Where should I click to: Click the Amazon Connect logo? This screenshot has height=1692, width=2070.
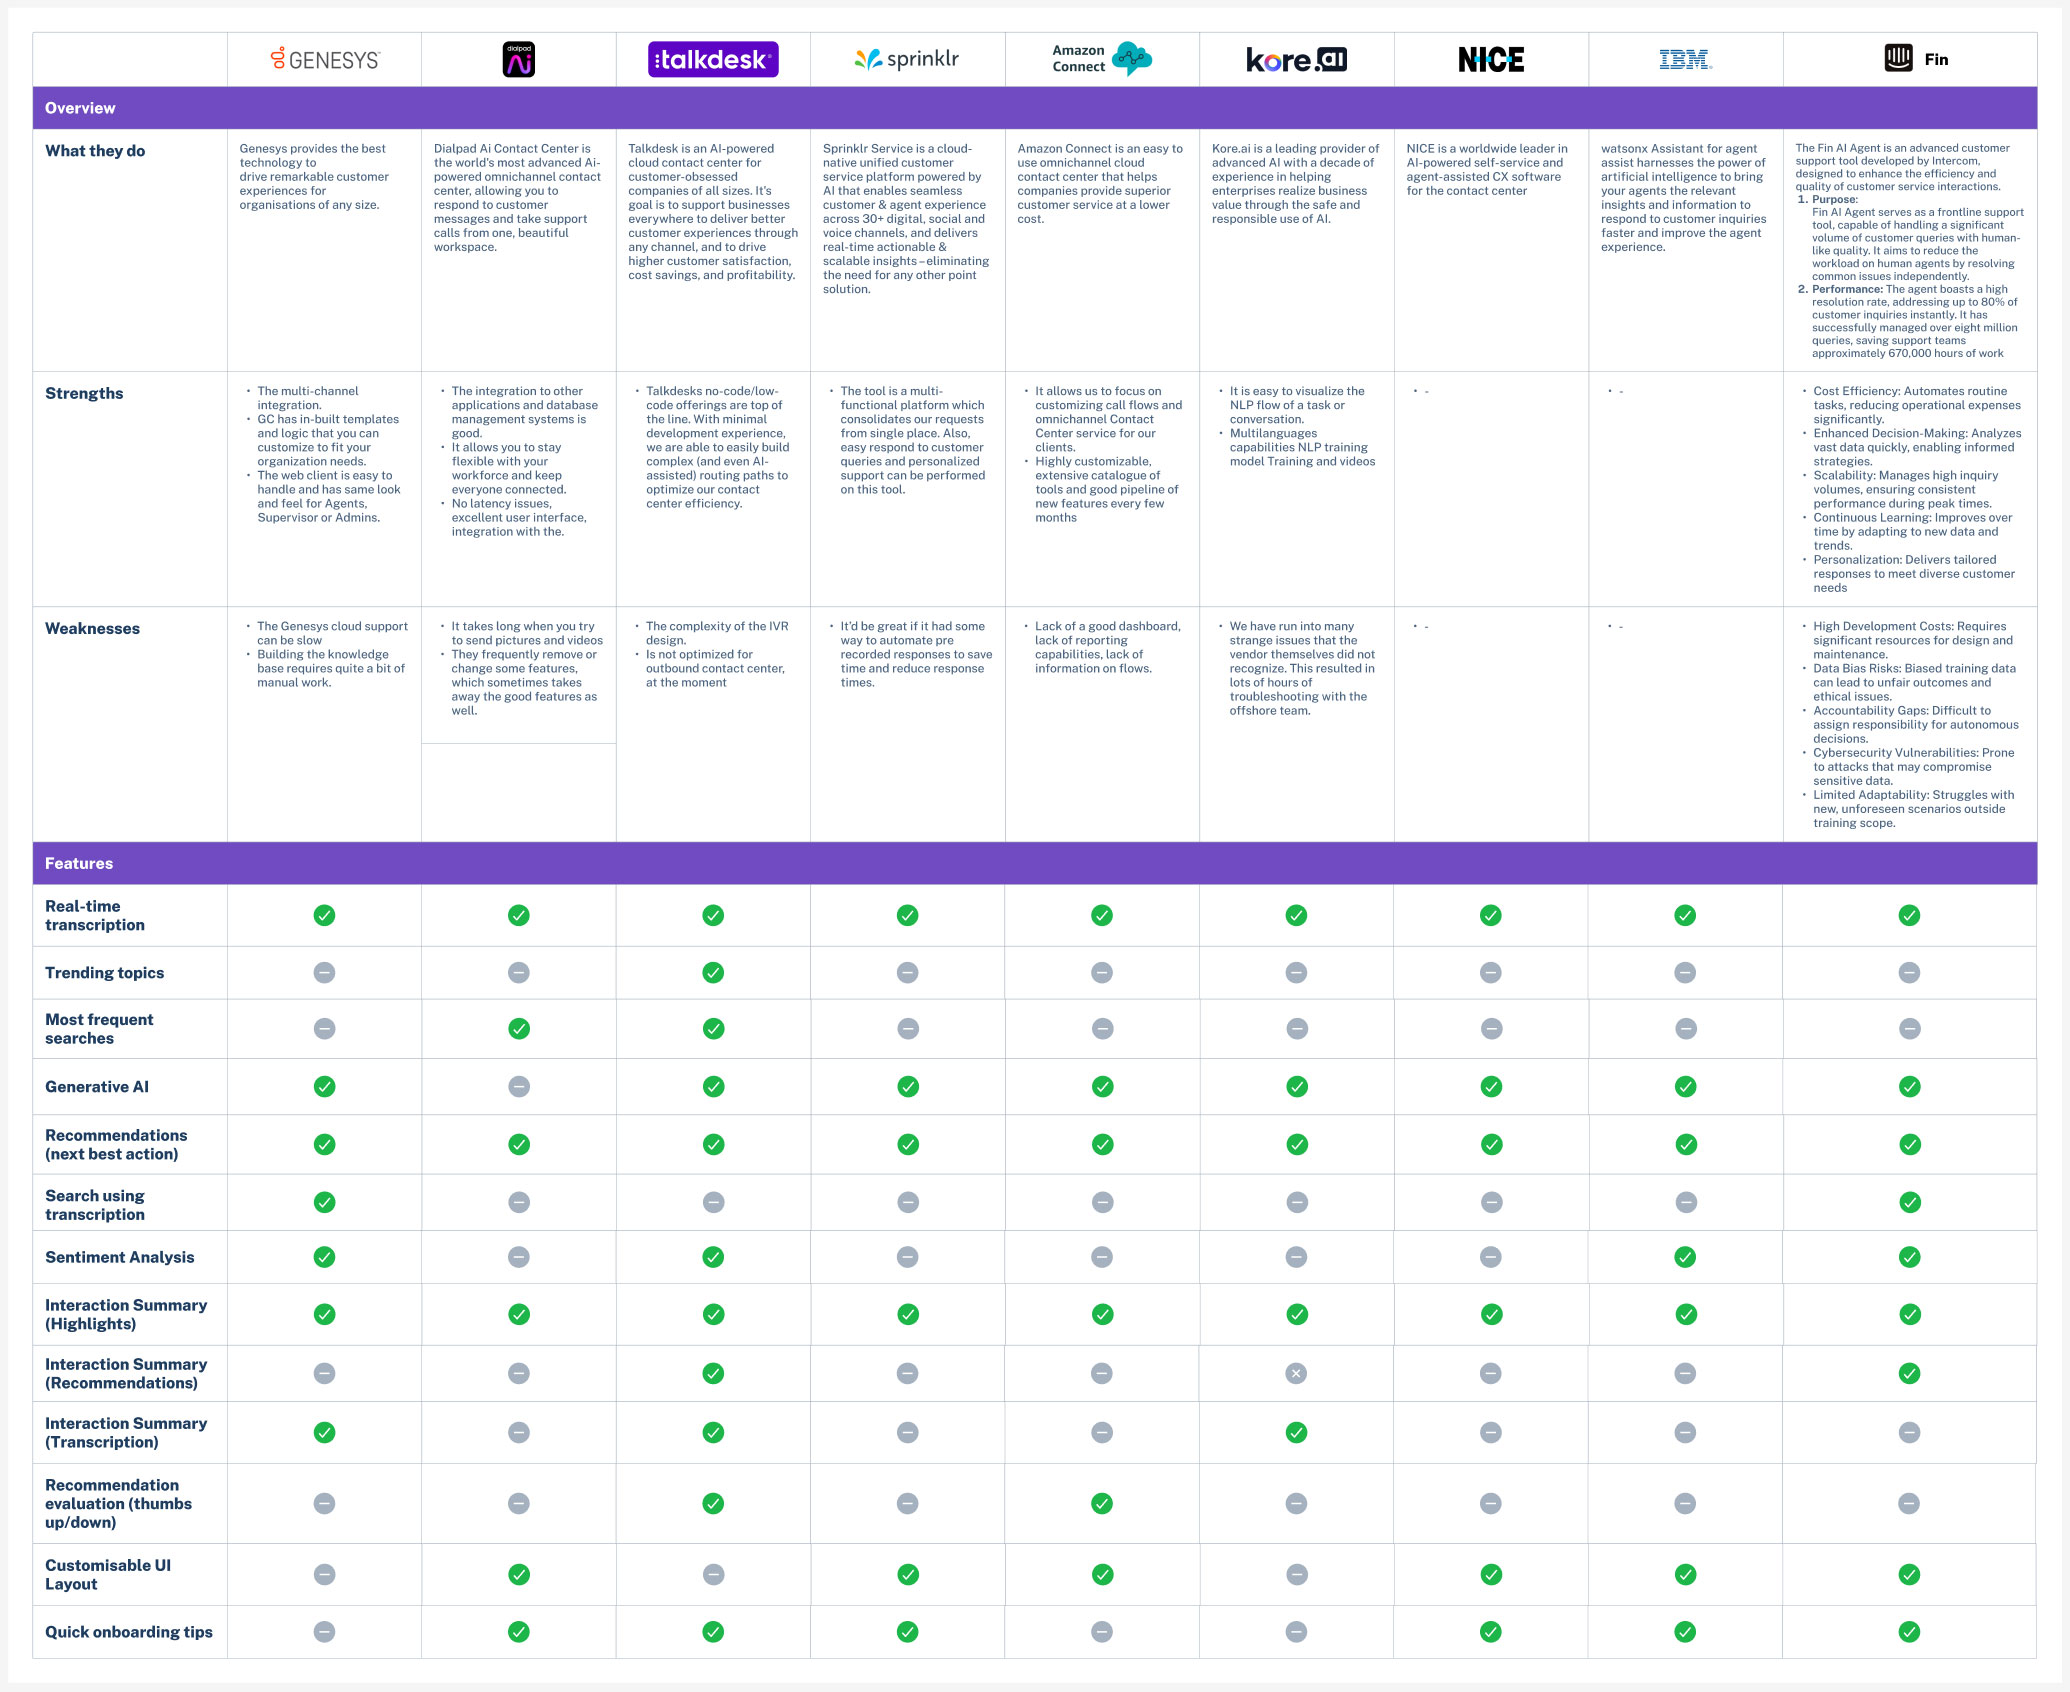[x=1100, y=57]
